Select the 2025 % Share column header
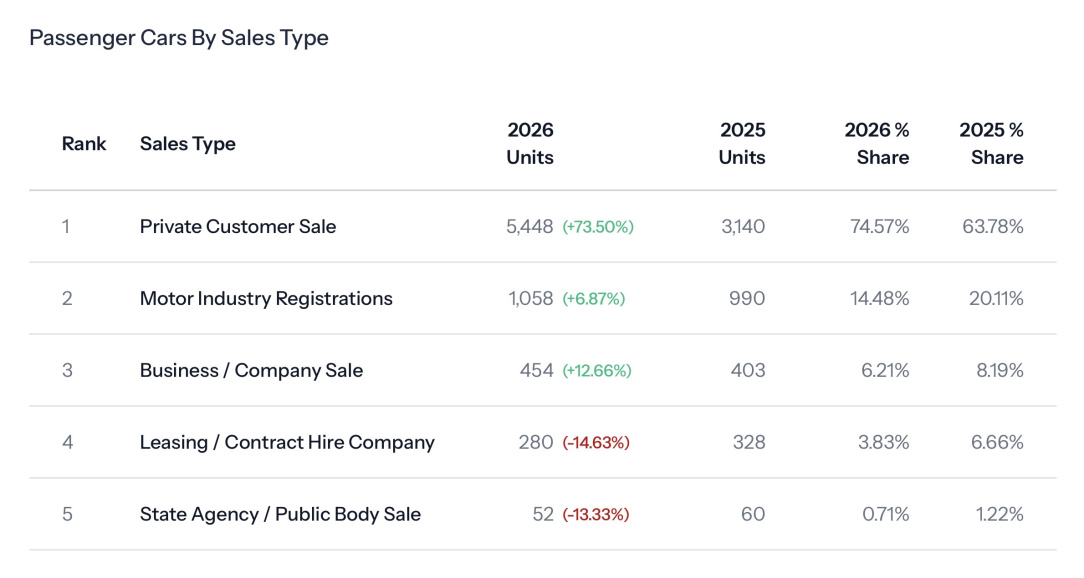Viewport: 1084px width, 578px height. pos(991,143)
